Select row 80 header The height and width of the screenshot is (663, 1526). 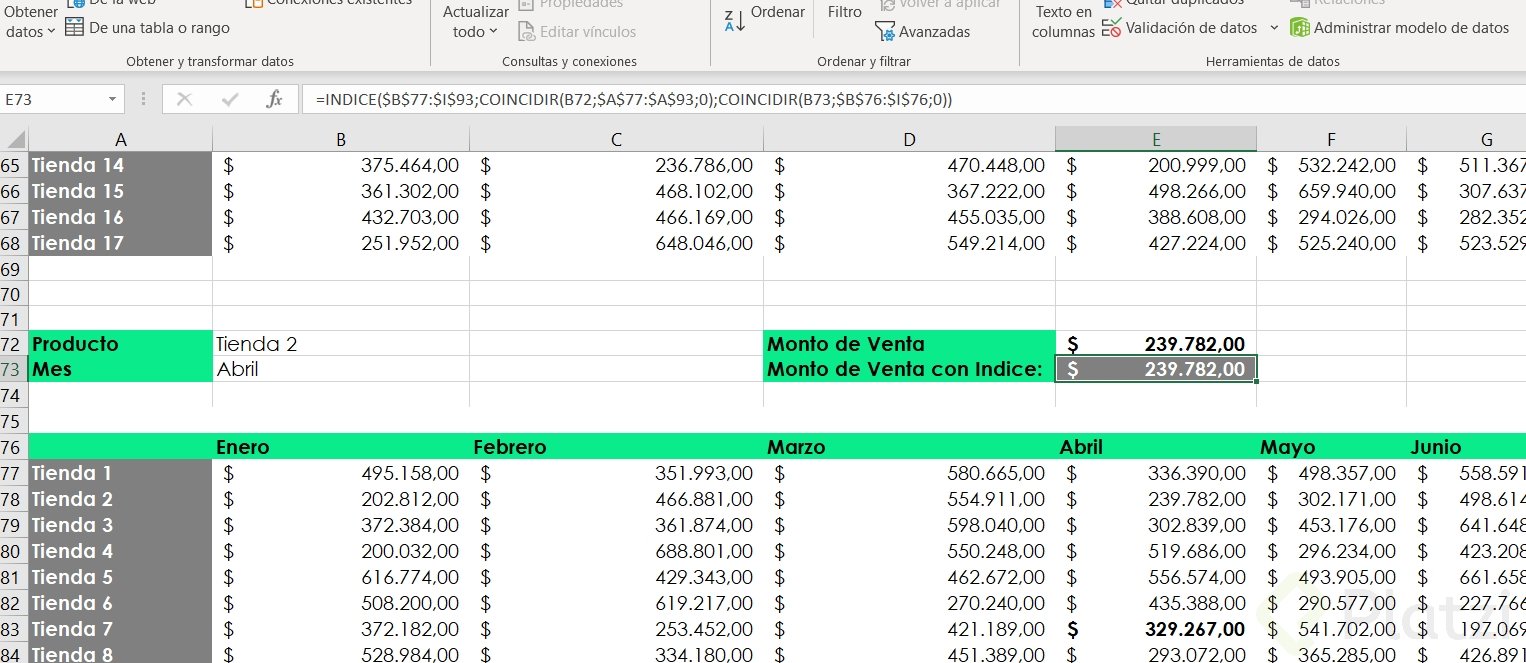pos(14,551)
